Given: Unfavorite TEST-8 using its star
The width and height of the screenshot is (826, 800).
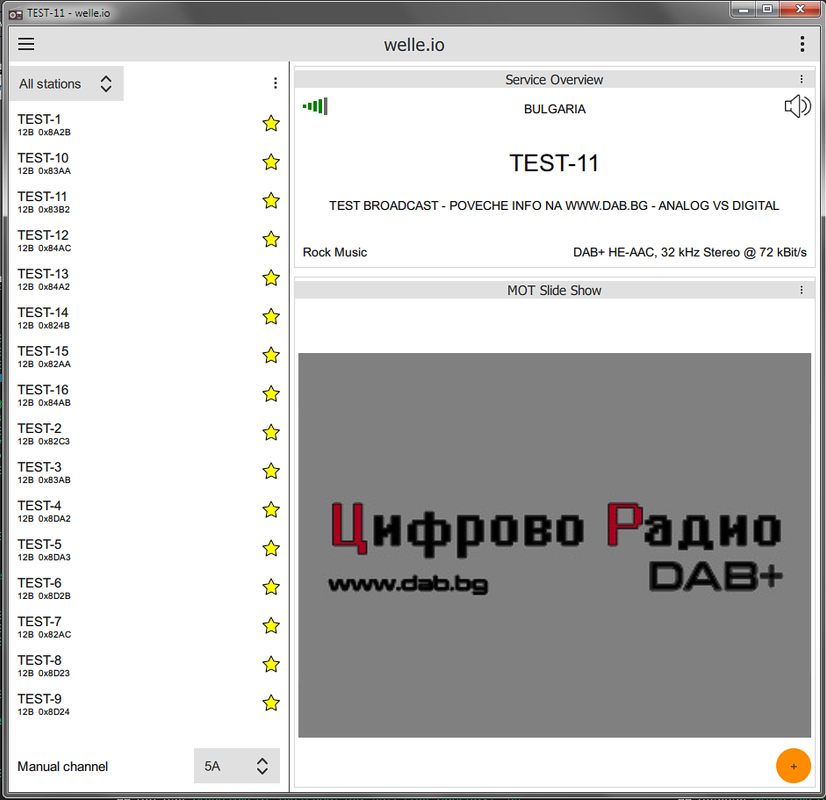Looking at the screenshot, I should (271, 664).
